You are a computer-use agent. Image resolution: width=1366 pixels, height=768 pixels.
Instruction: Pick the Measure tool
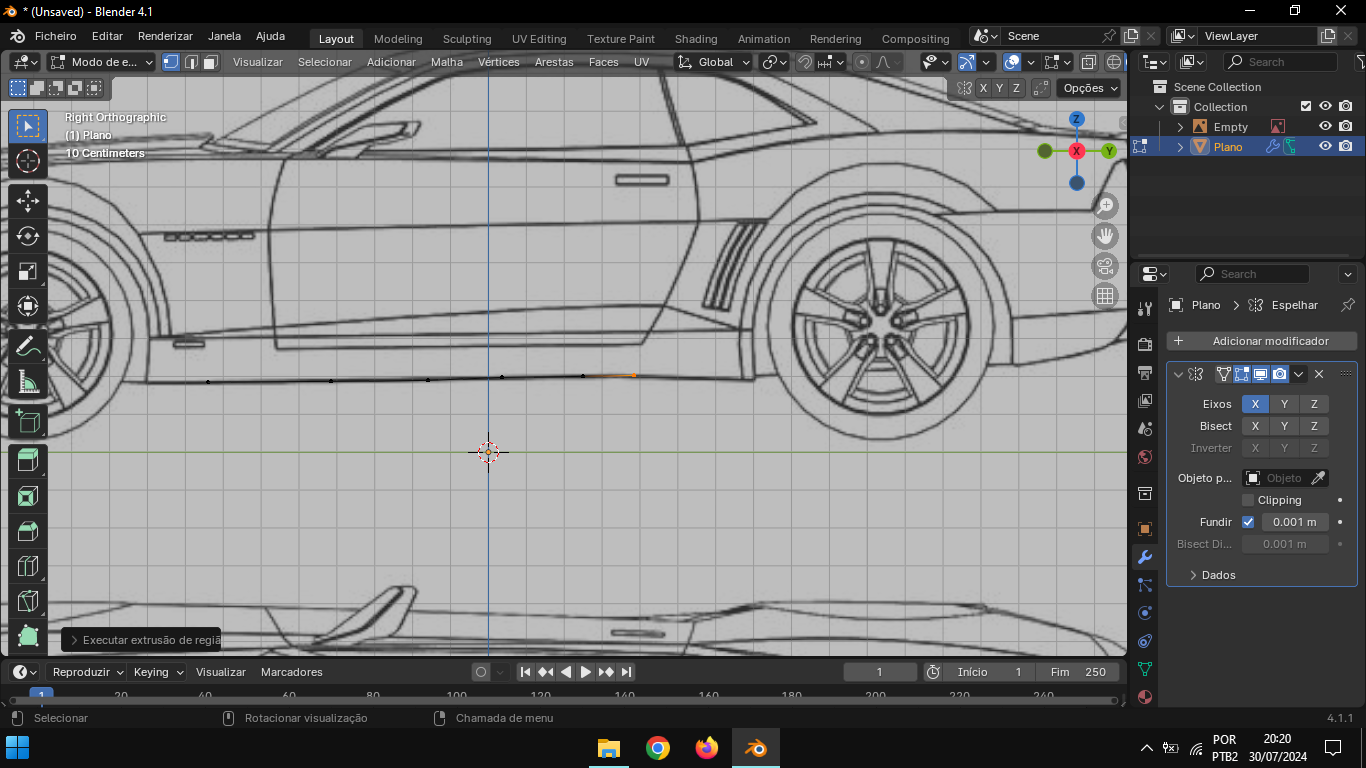pyautogui.click(x=28, y=381)
